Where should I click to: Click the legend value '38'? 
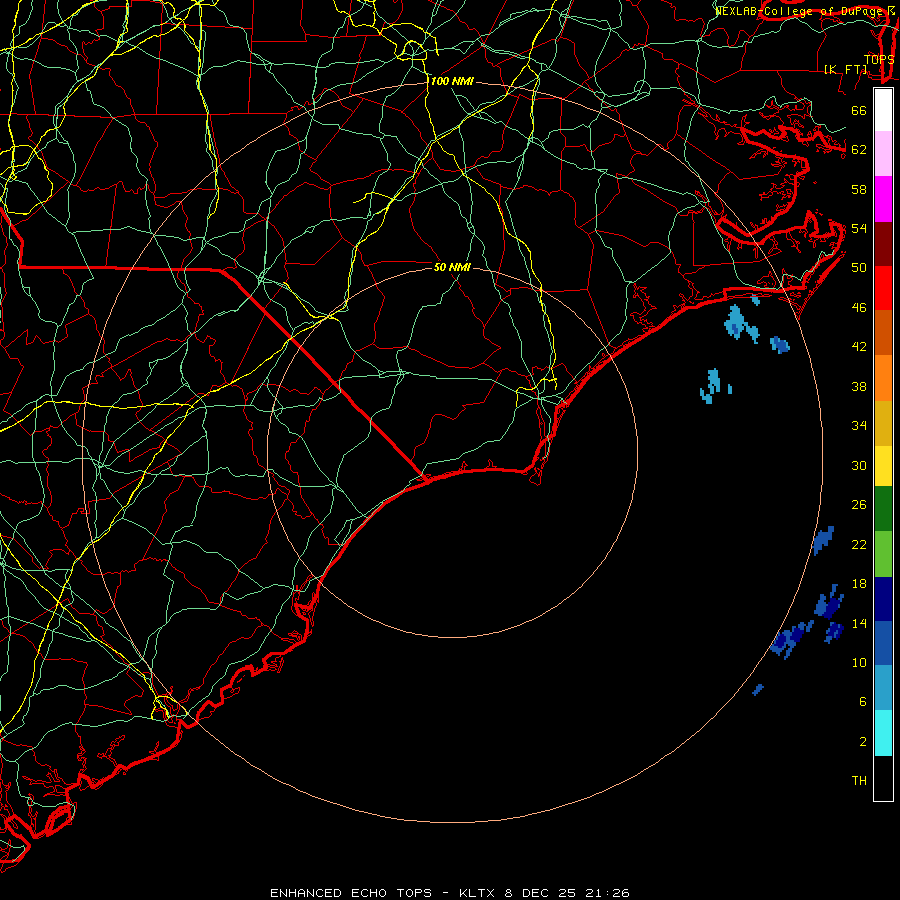pos(859,386)
